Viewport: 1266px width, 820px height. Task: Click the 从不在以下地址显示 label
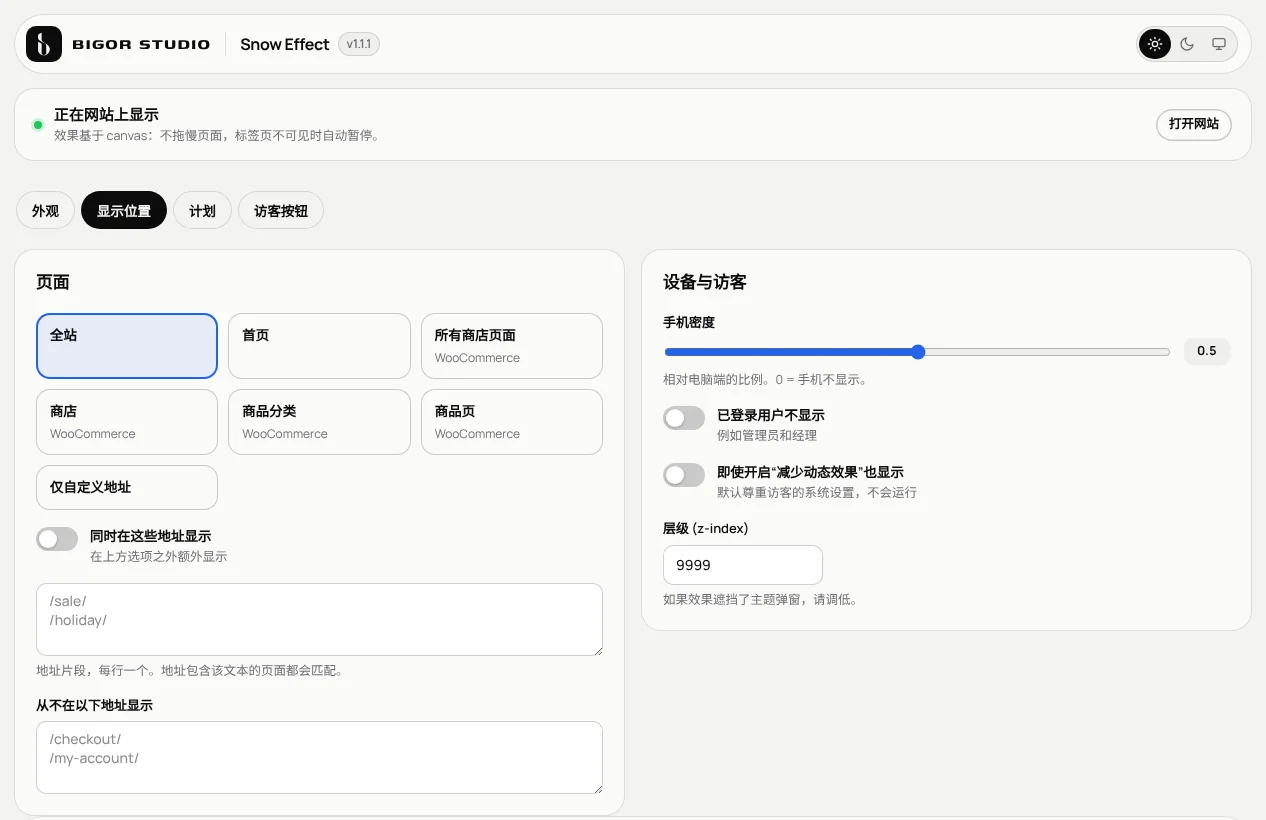pos(94,705)
